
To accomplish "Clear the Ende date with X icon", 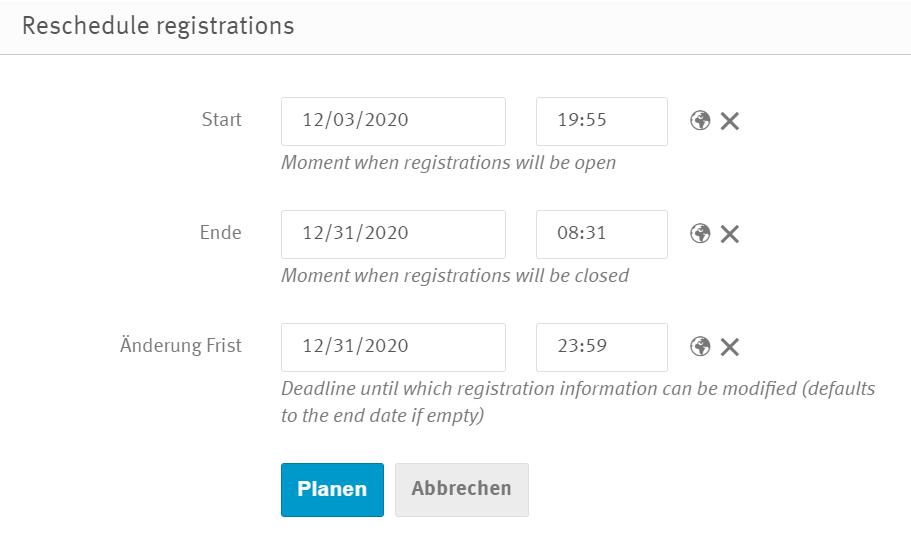I will (x=730, y=235).
